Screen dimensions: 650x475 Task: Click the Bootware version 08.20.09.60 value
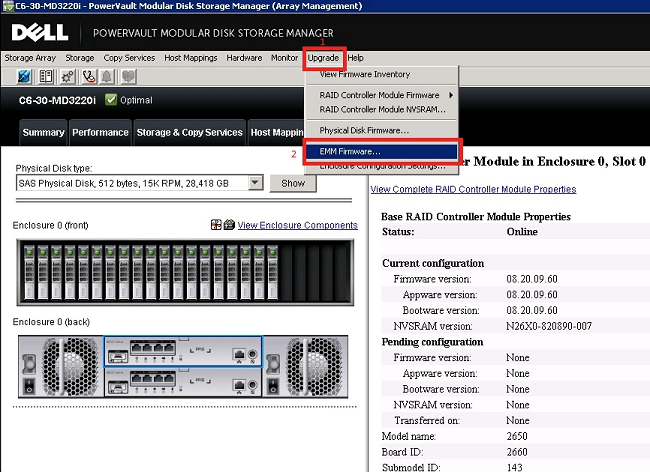pos(532,310)
